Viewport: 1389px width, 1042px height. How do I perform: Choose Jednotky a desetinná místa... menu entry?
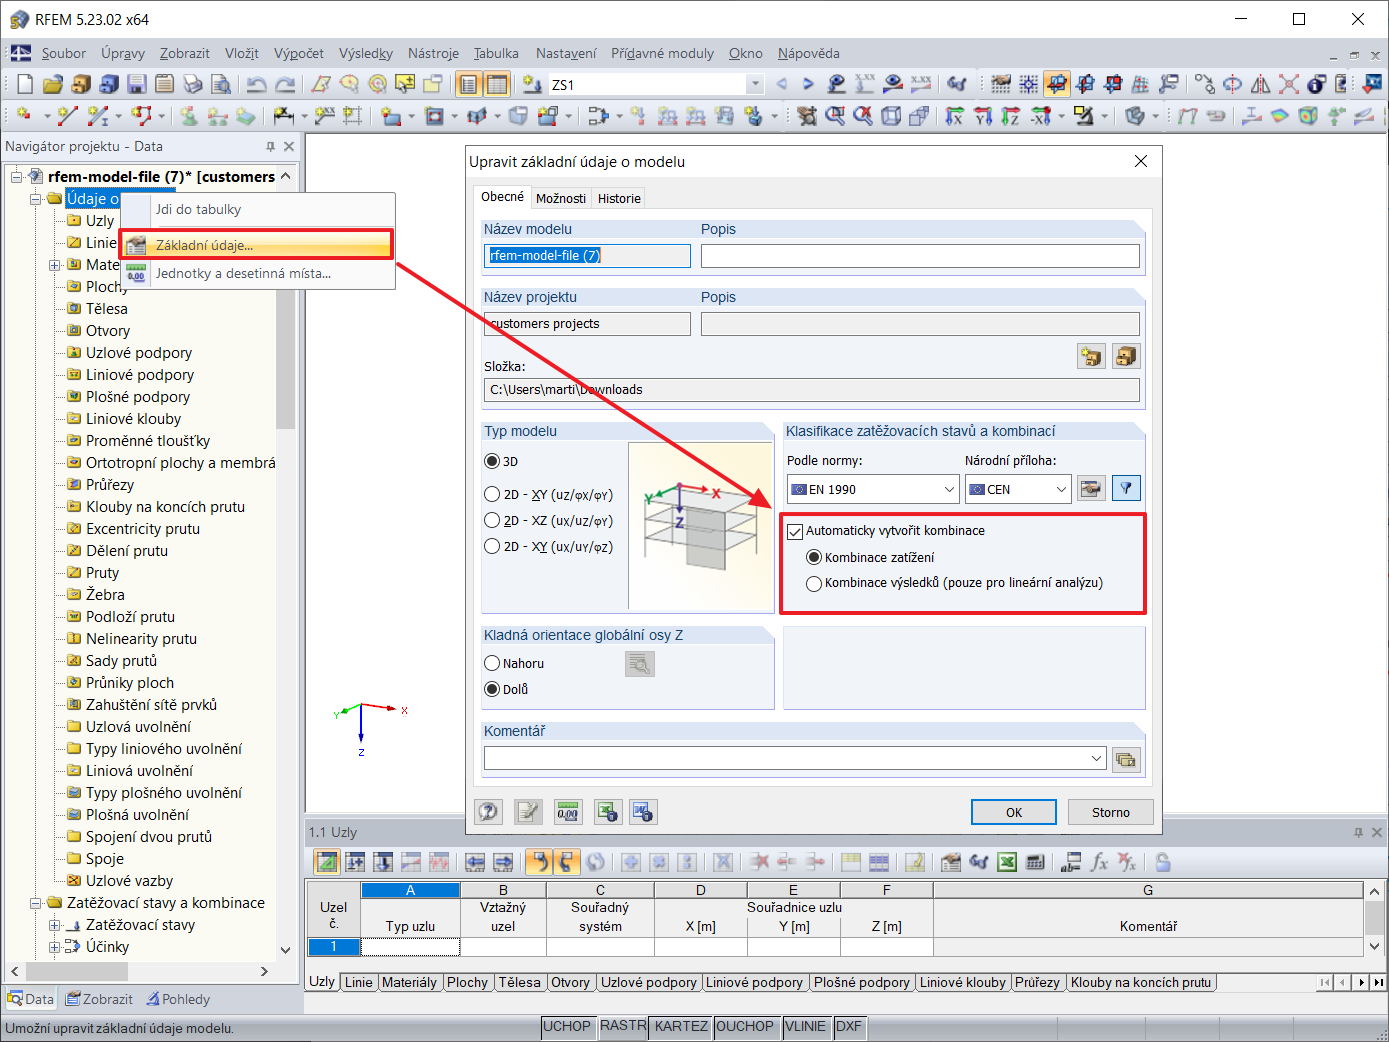tap(257, 273)
